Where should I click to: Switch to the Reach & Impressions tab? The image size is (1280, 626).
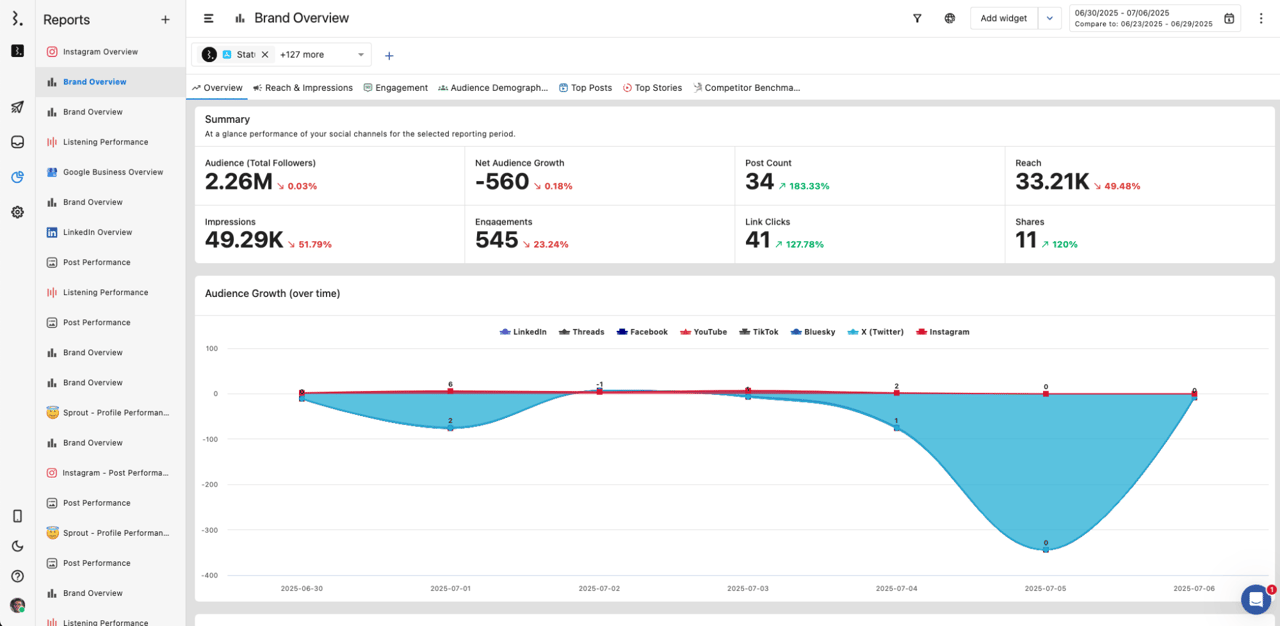302,88
